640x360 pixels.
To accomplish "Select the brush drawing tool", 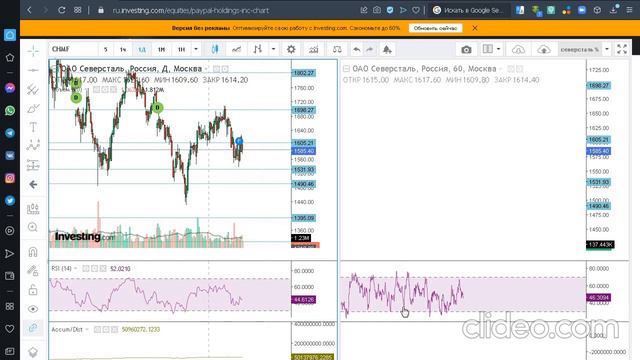I will click(x=33, y=109).
